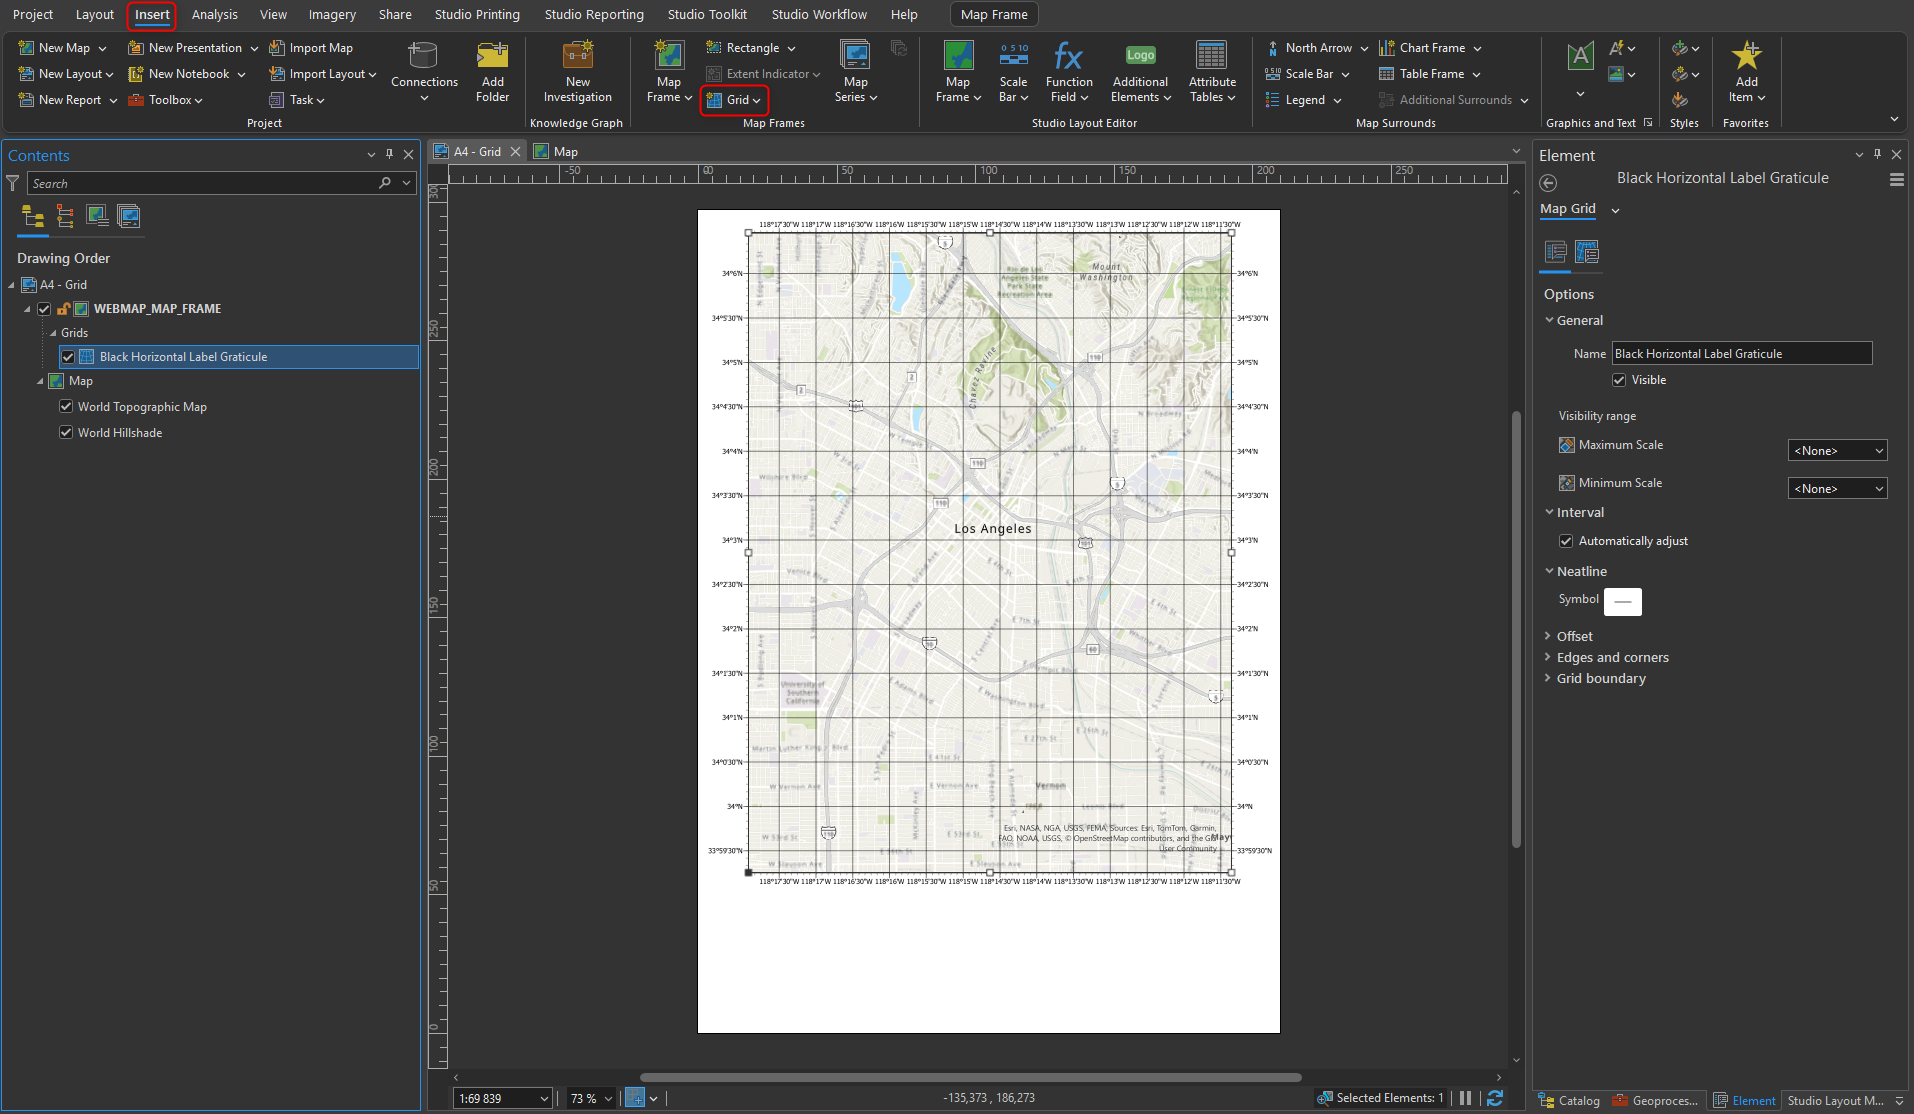Open the Function Field tool
The width and height of the screenshot is (1914, 1114).
[x=1068, y=70]
